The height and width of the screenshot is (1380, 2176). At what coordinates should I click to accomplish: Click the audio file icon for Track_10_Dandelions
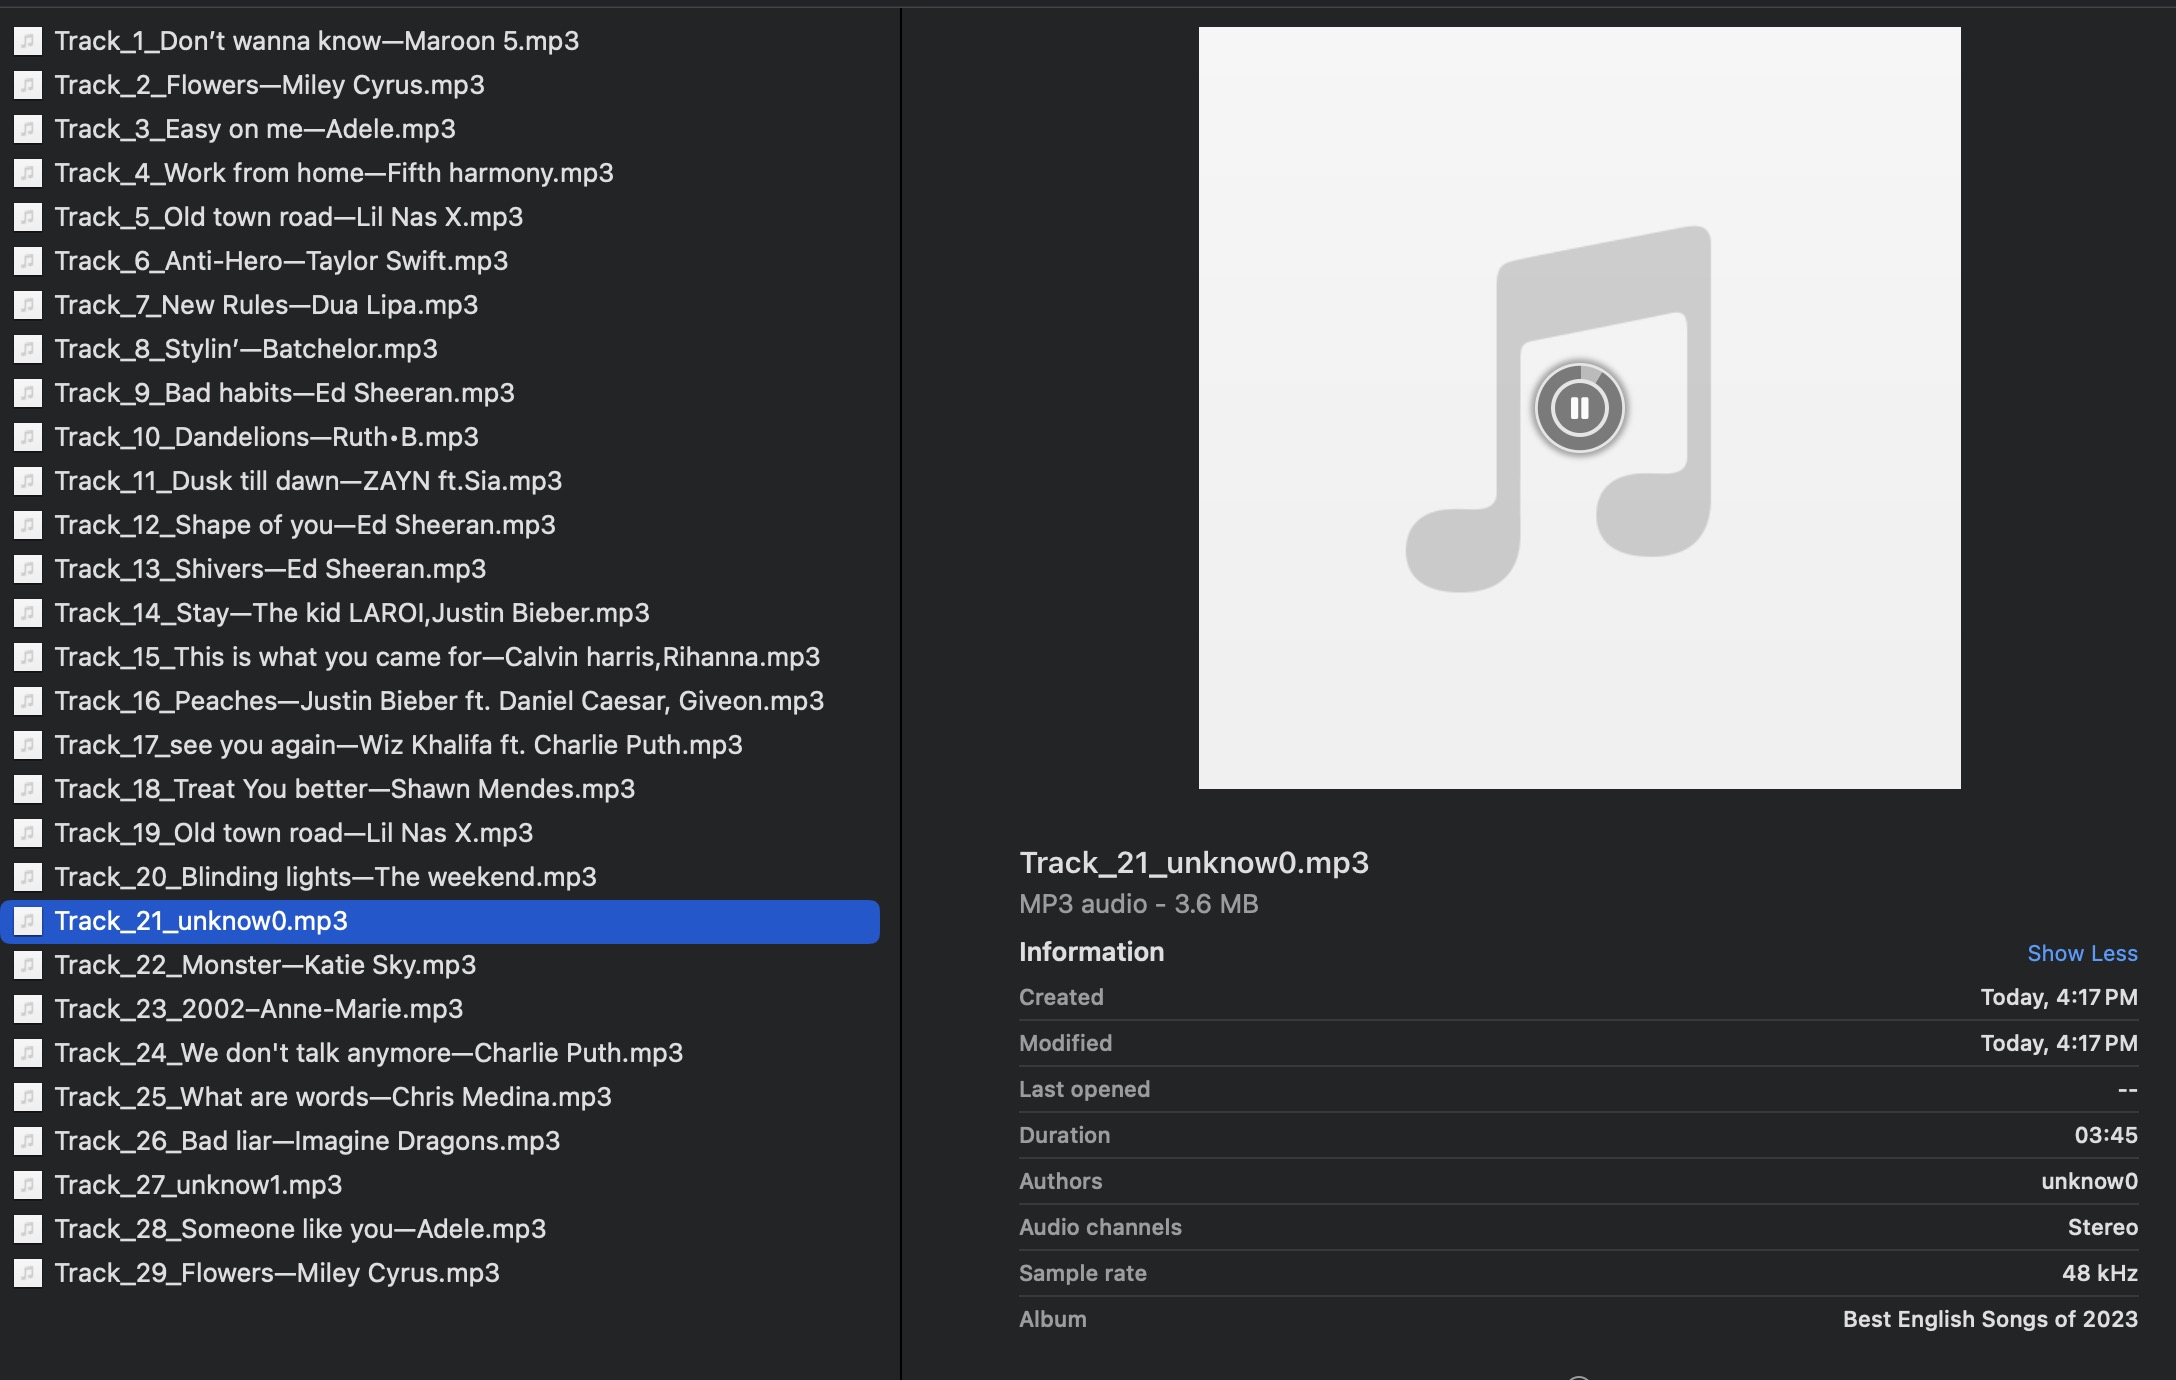28,437
